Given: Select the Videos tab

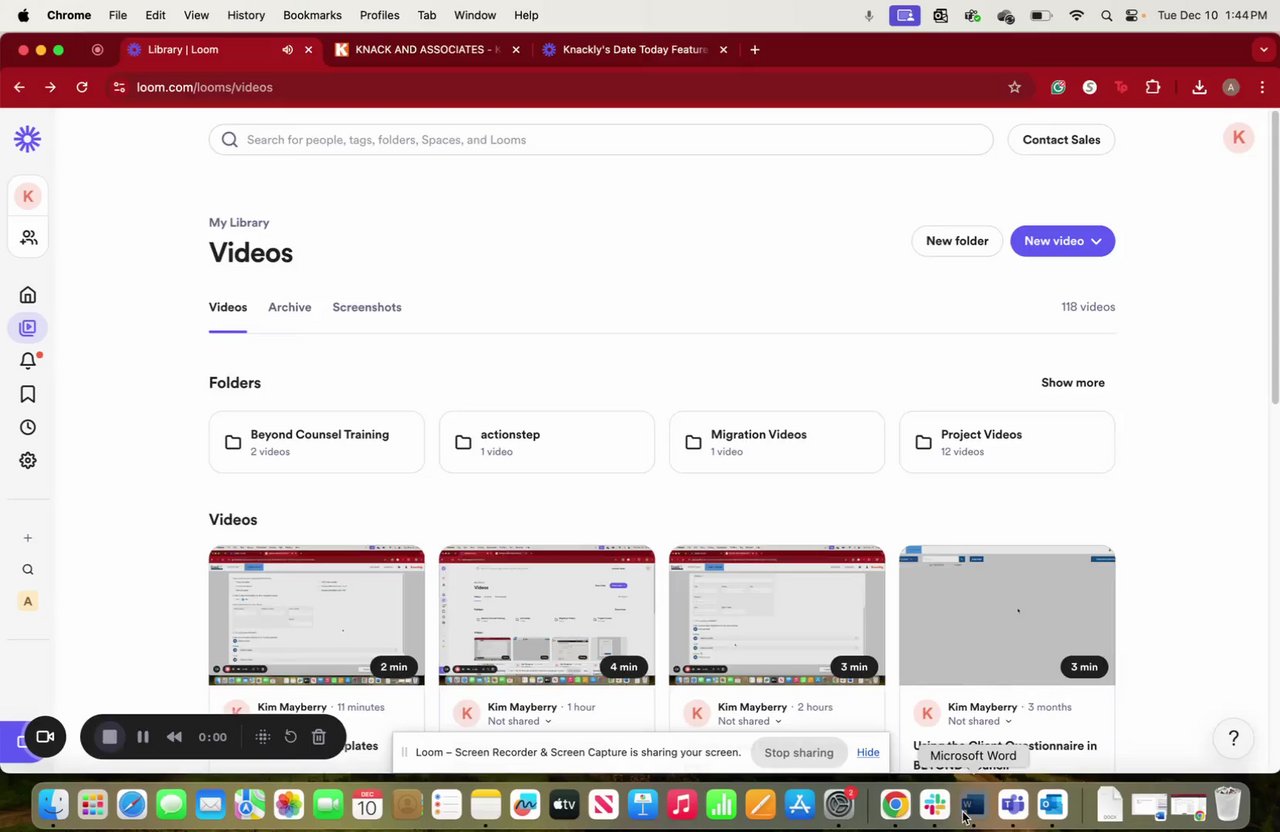Looking at the screenshot, I should 228,307.
